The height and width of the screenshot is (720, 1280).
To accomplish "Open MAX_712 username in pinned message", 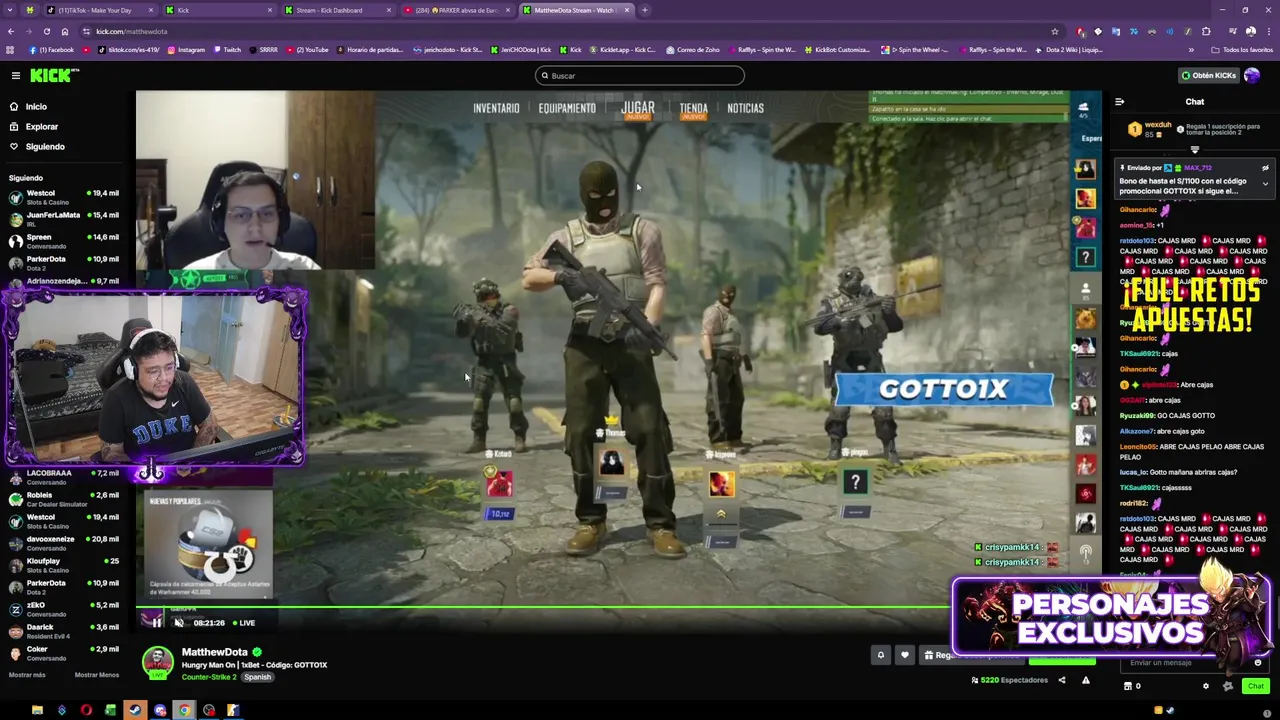I will point(1198,168).
